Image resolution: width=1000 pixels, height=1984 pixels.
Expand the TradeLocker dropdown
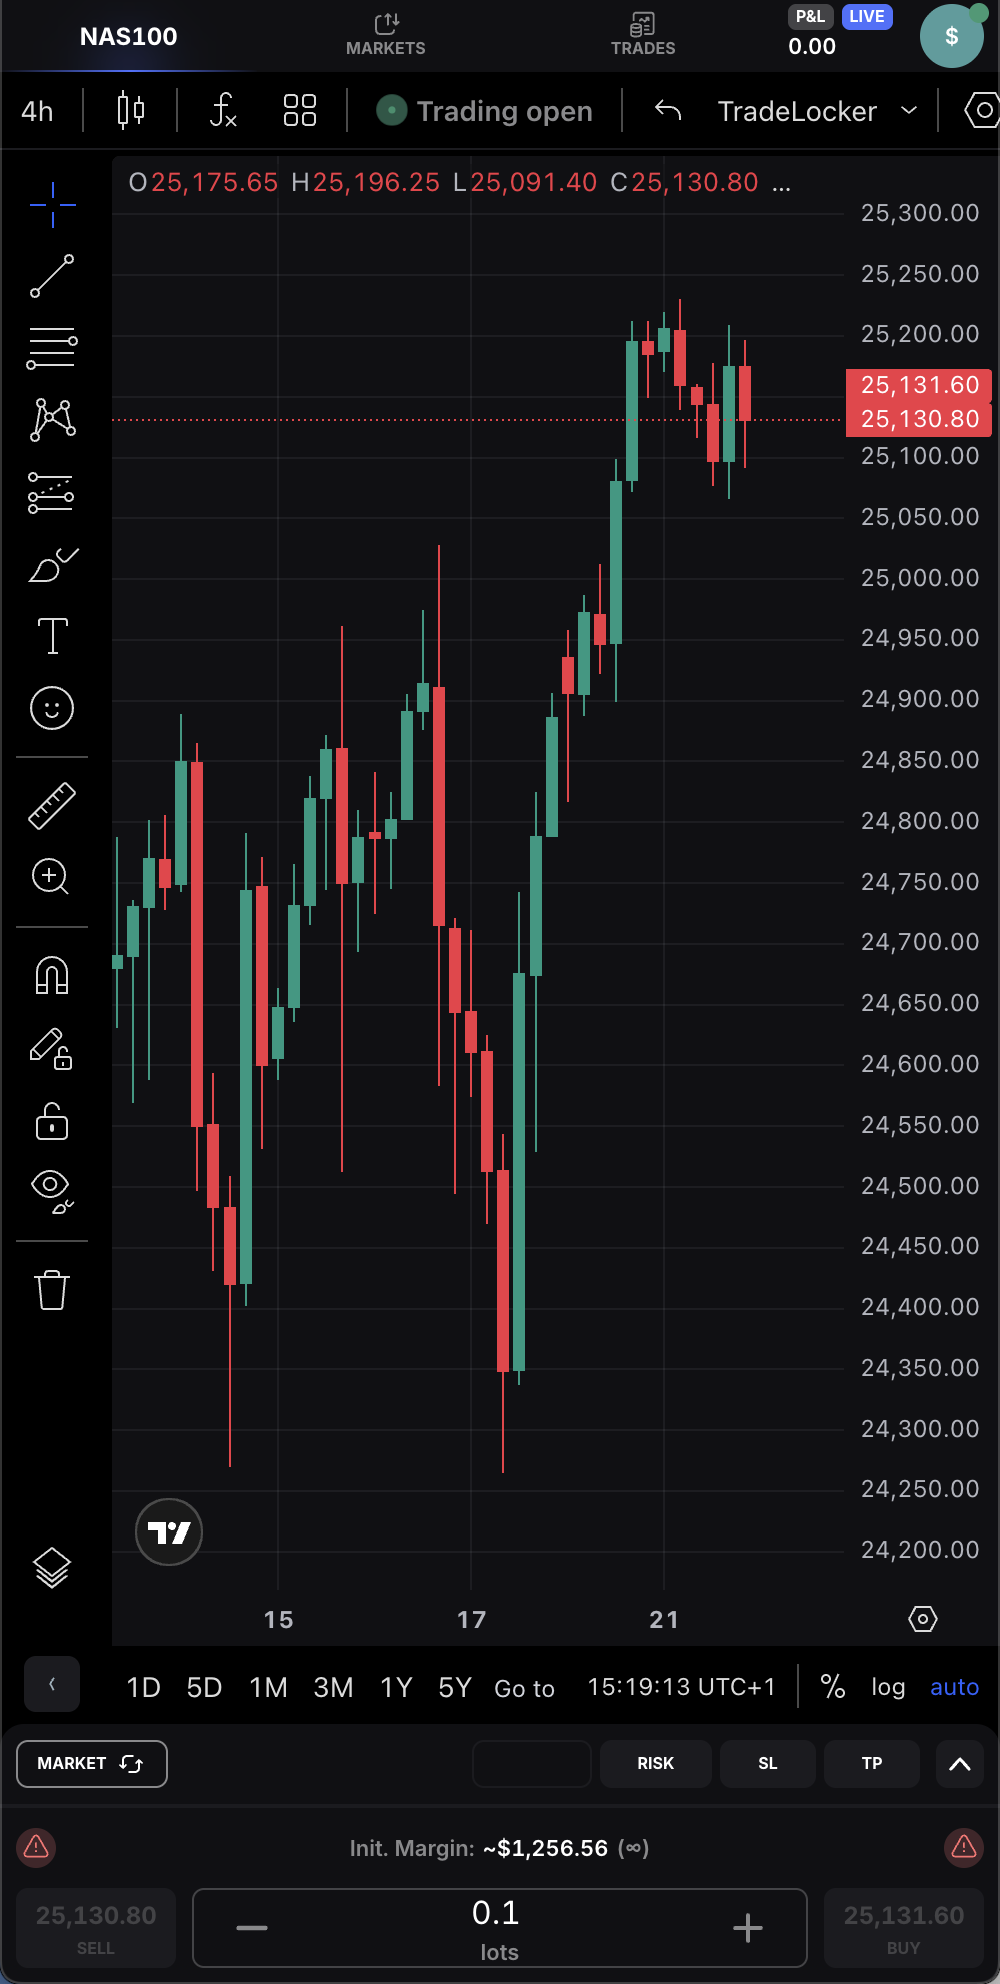908,110
